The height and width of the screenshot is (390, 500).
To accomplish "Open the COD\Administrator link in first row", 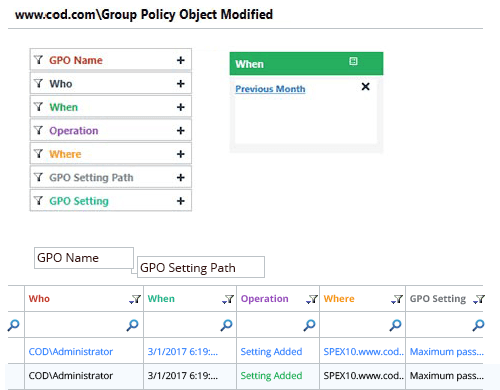I will pos(71,352).
